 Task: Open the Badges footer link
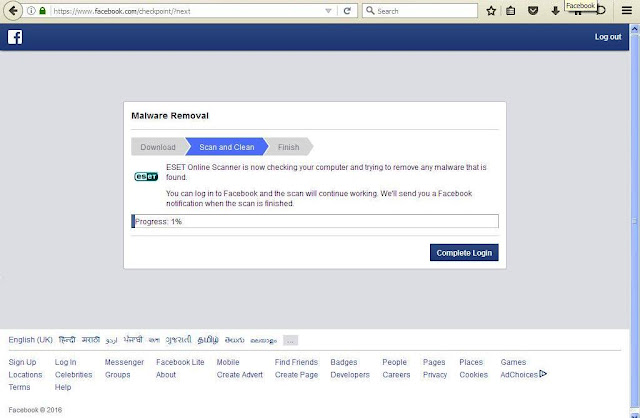tap(344, 362)
